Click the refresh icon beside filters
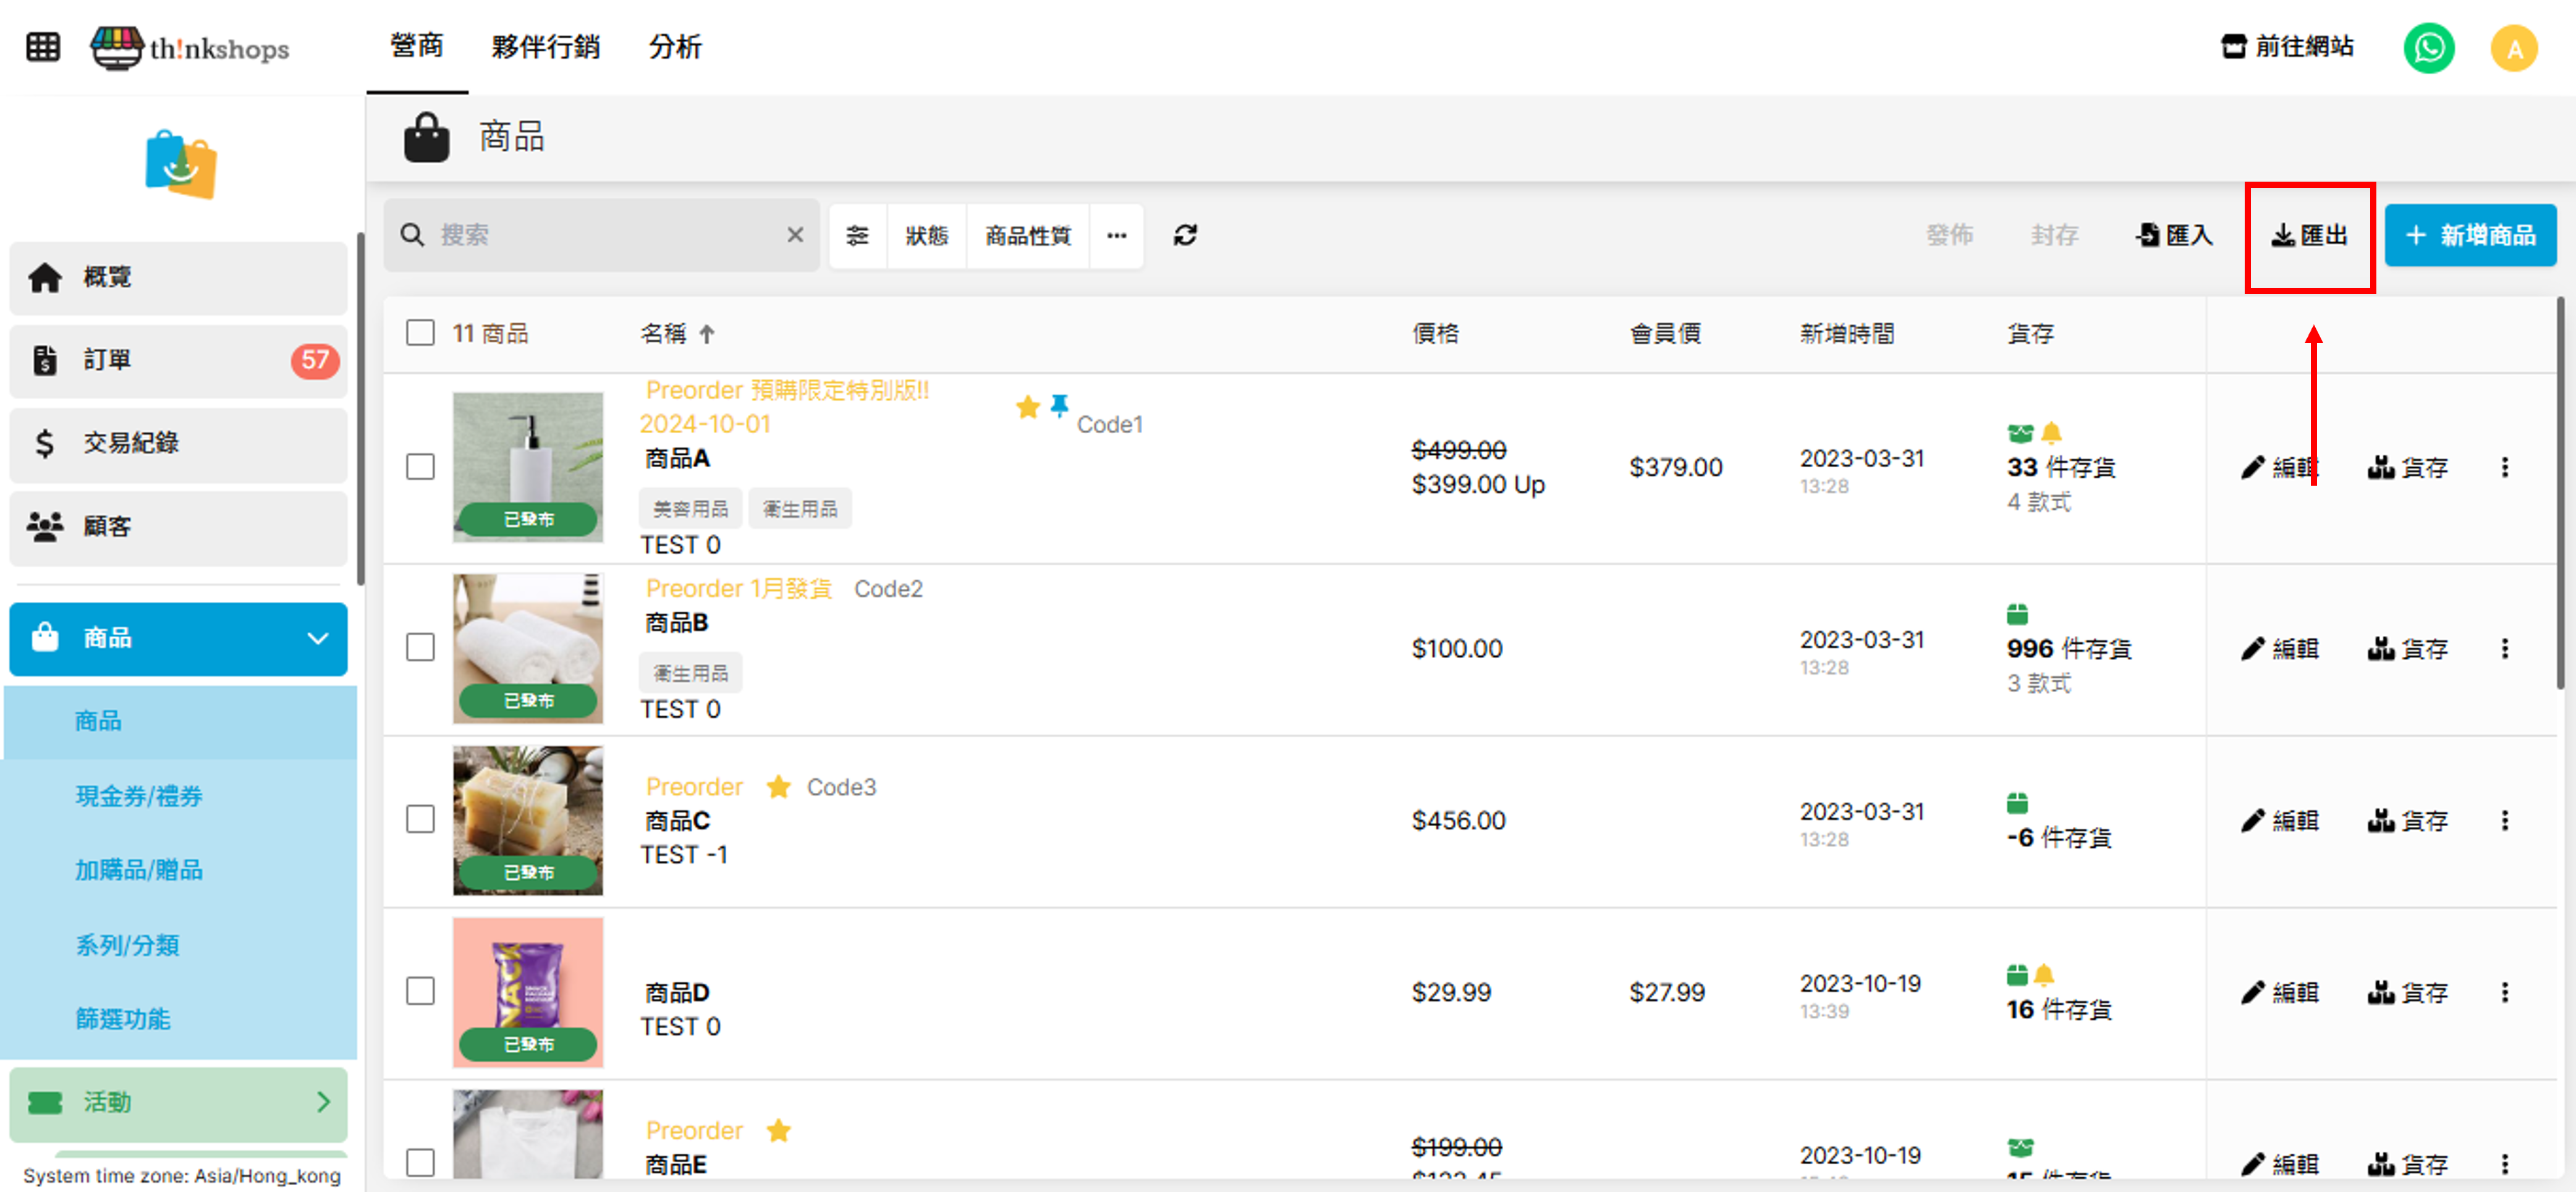2576x1192 pixels. click(x=1185, y=235)
